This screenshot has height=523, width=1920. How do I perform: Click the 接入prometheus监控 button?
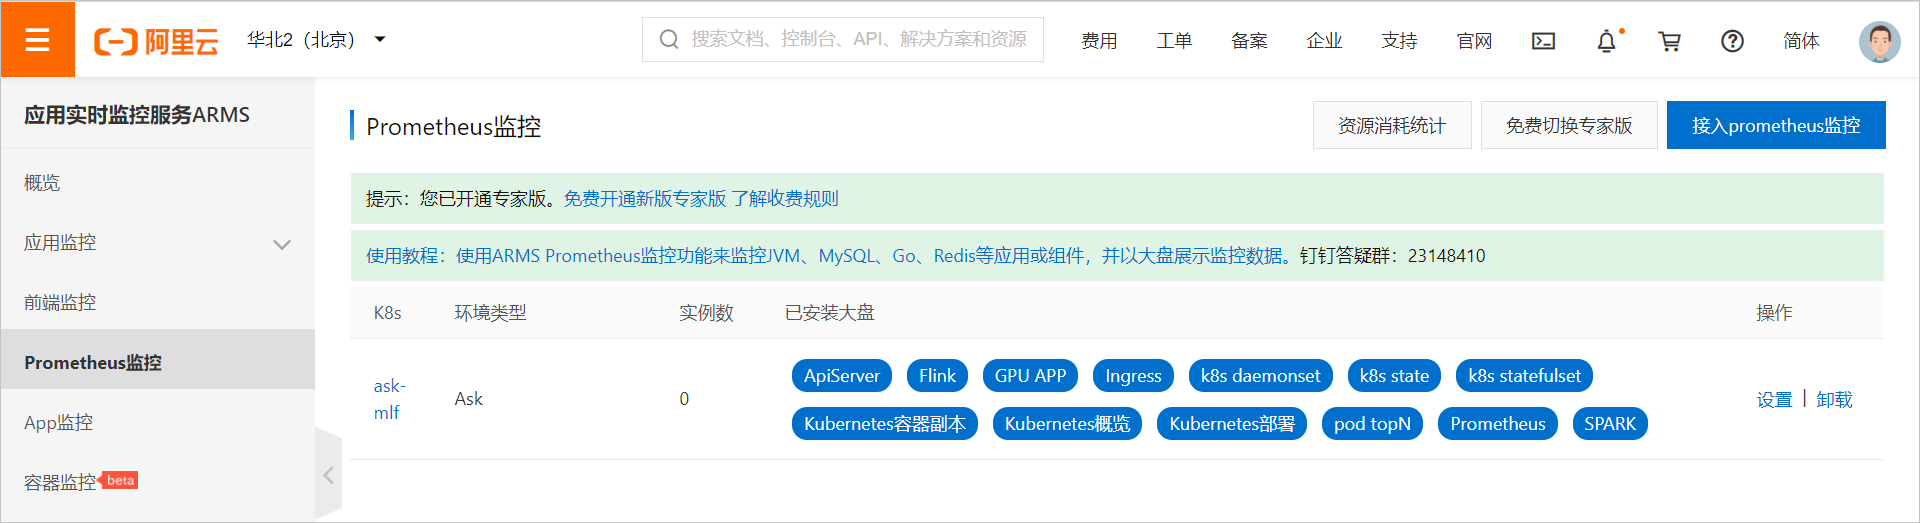(1776, 125)
